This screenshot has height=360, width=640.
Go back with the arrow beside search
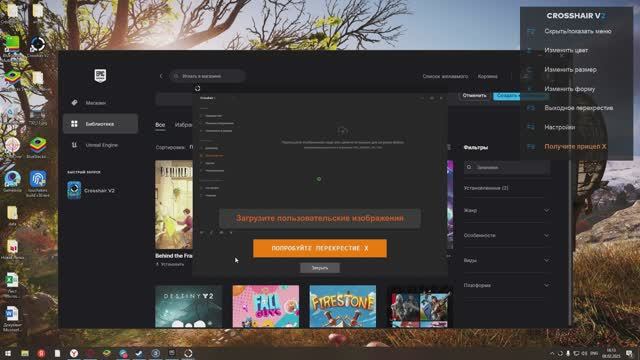[x=161, y=76]
